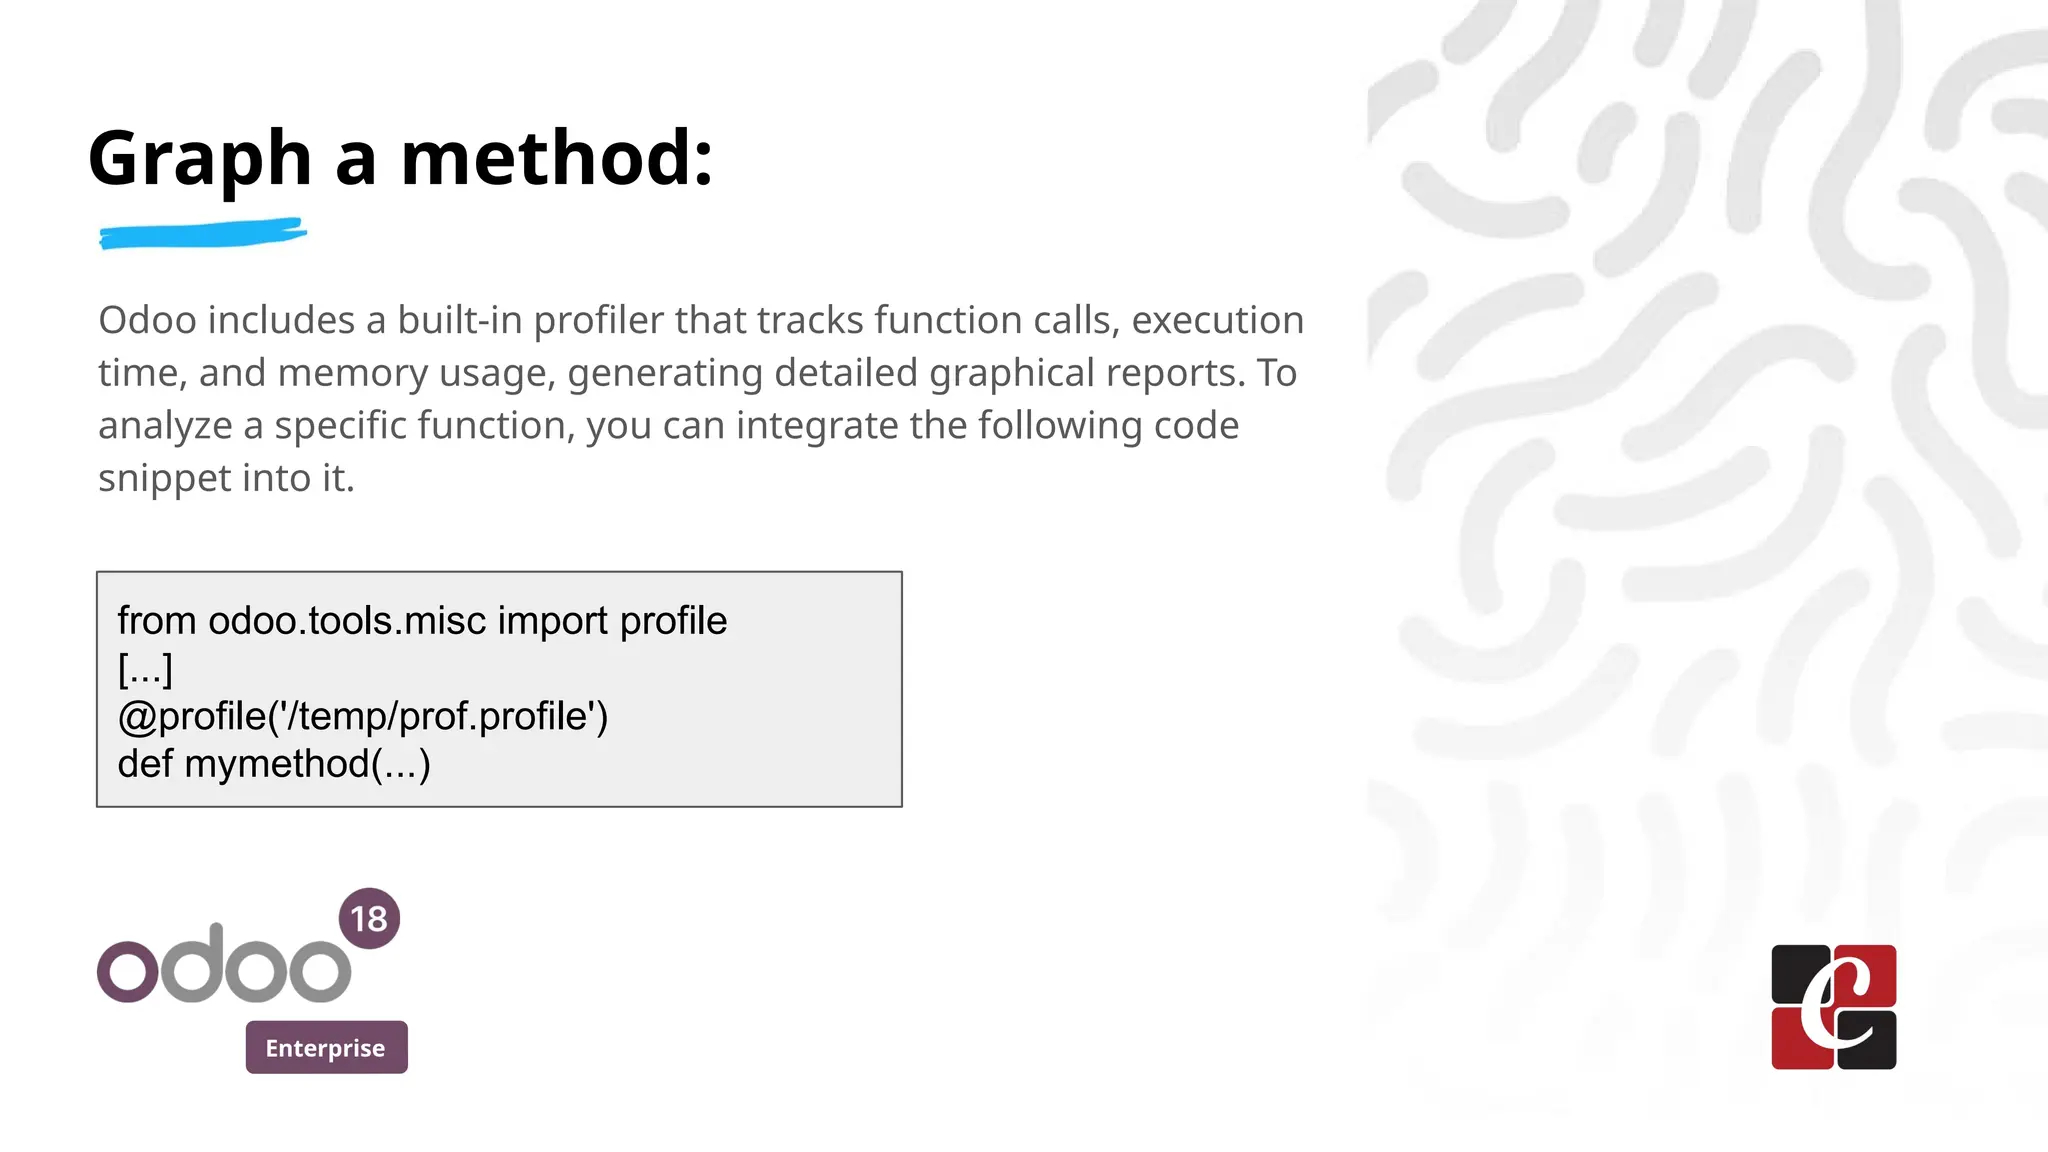The width and height of the screenshot is (2048, 1152).
Task: Click the purple 18 version badge
Action: [x=369, y=918]
